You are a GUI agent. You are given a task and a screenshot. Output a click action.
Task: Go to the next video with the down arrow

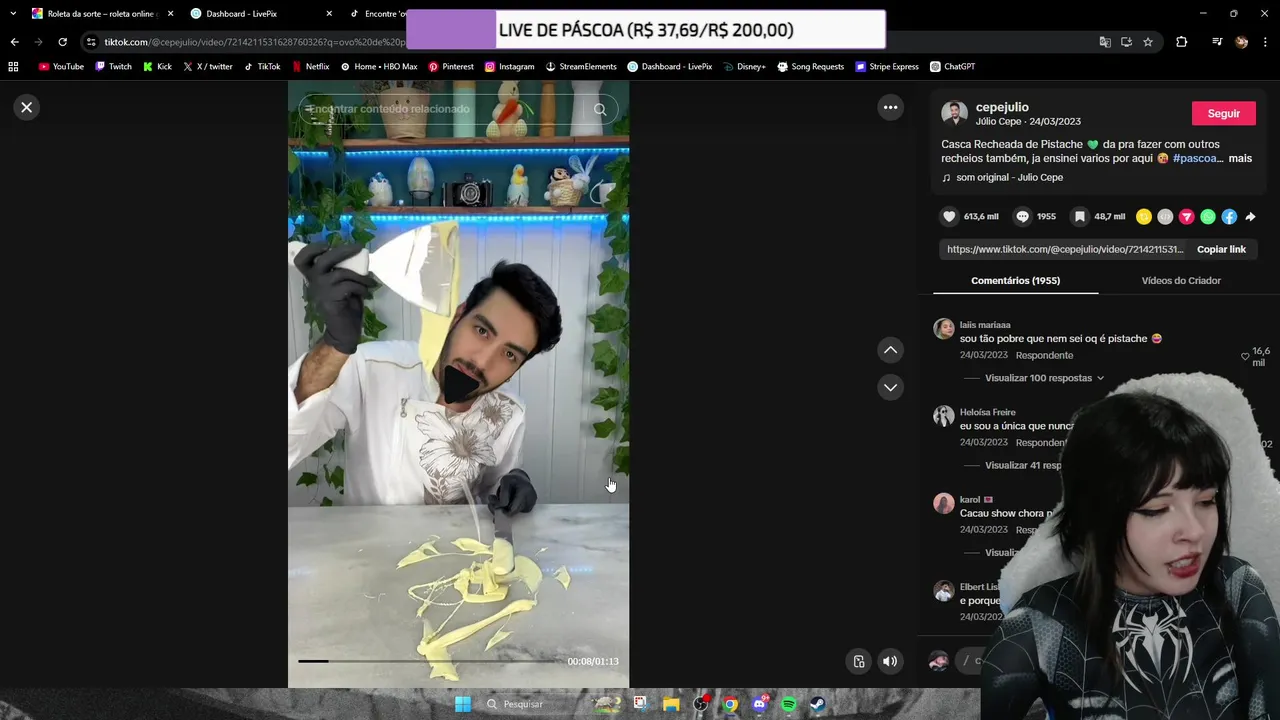click(890, 387)
